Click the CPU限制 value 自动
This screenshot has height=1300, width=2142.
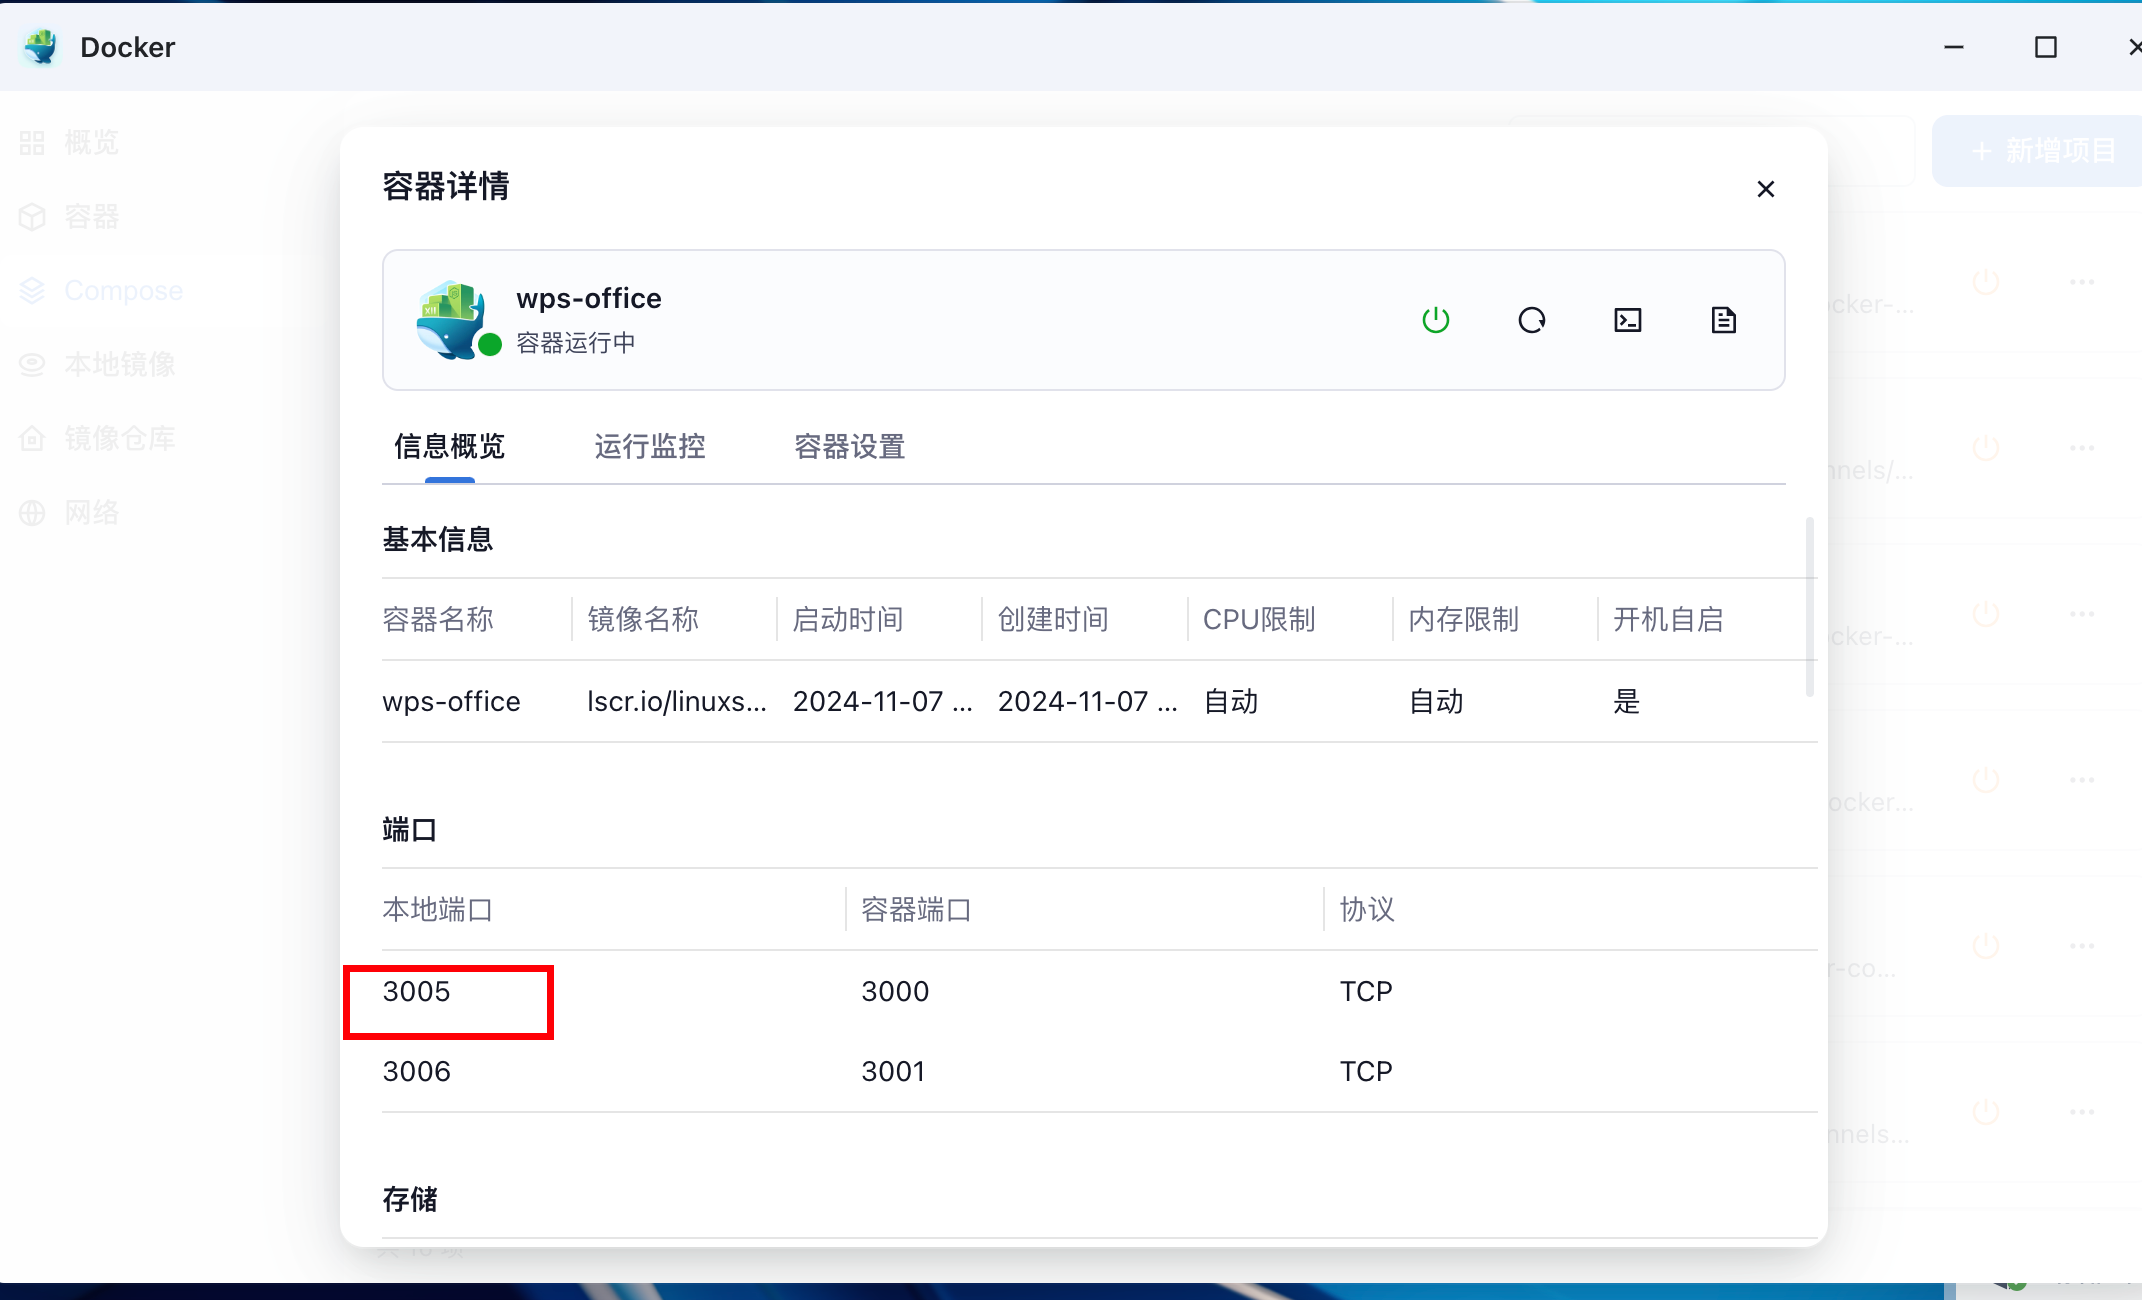pos(1231,701)
